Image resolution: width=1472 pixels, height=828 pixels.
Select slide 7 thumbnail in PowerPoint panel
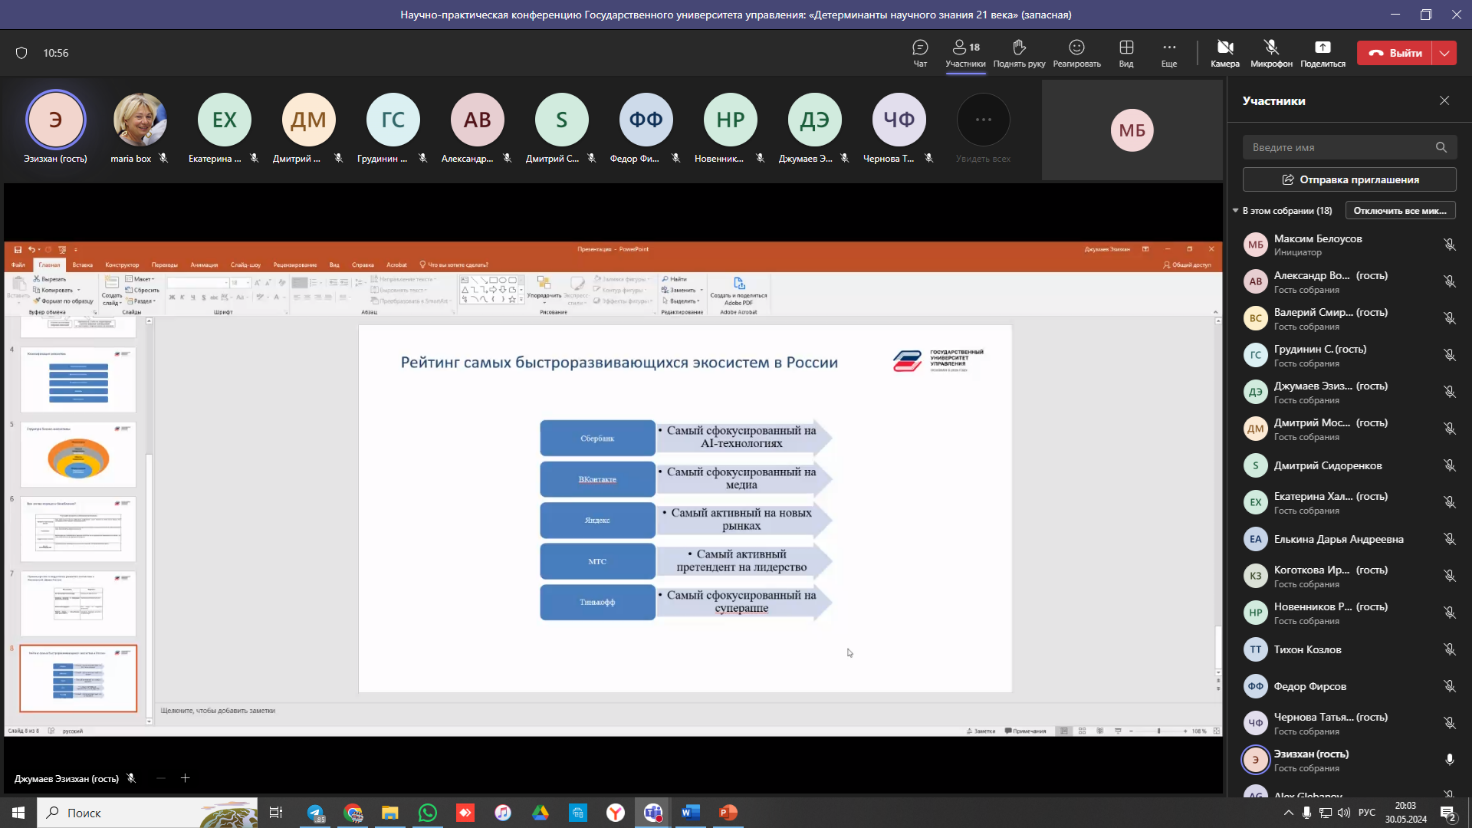78,603
